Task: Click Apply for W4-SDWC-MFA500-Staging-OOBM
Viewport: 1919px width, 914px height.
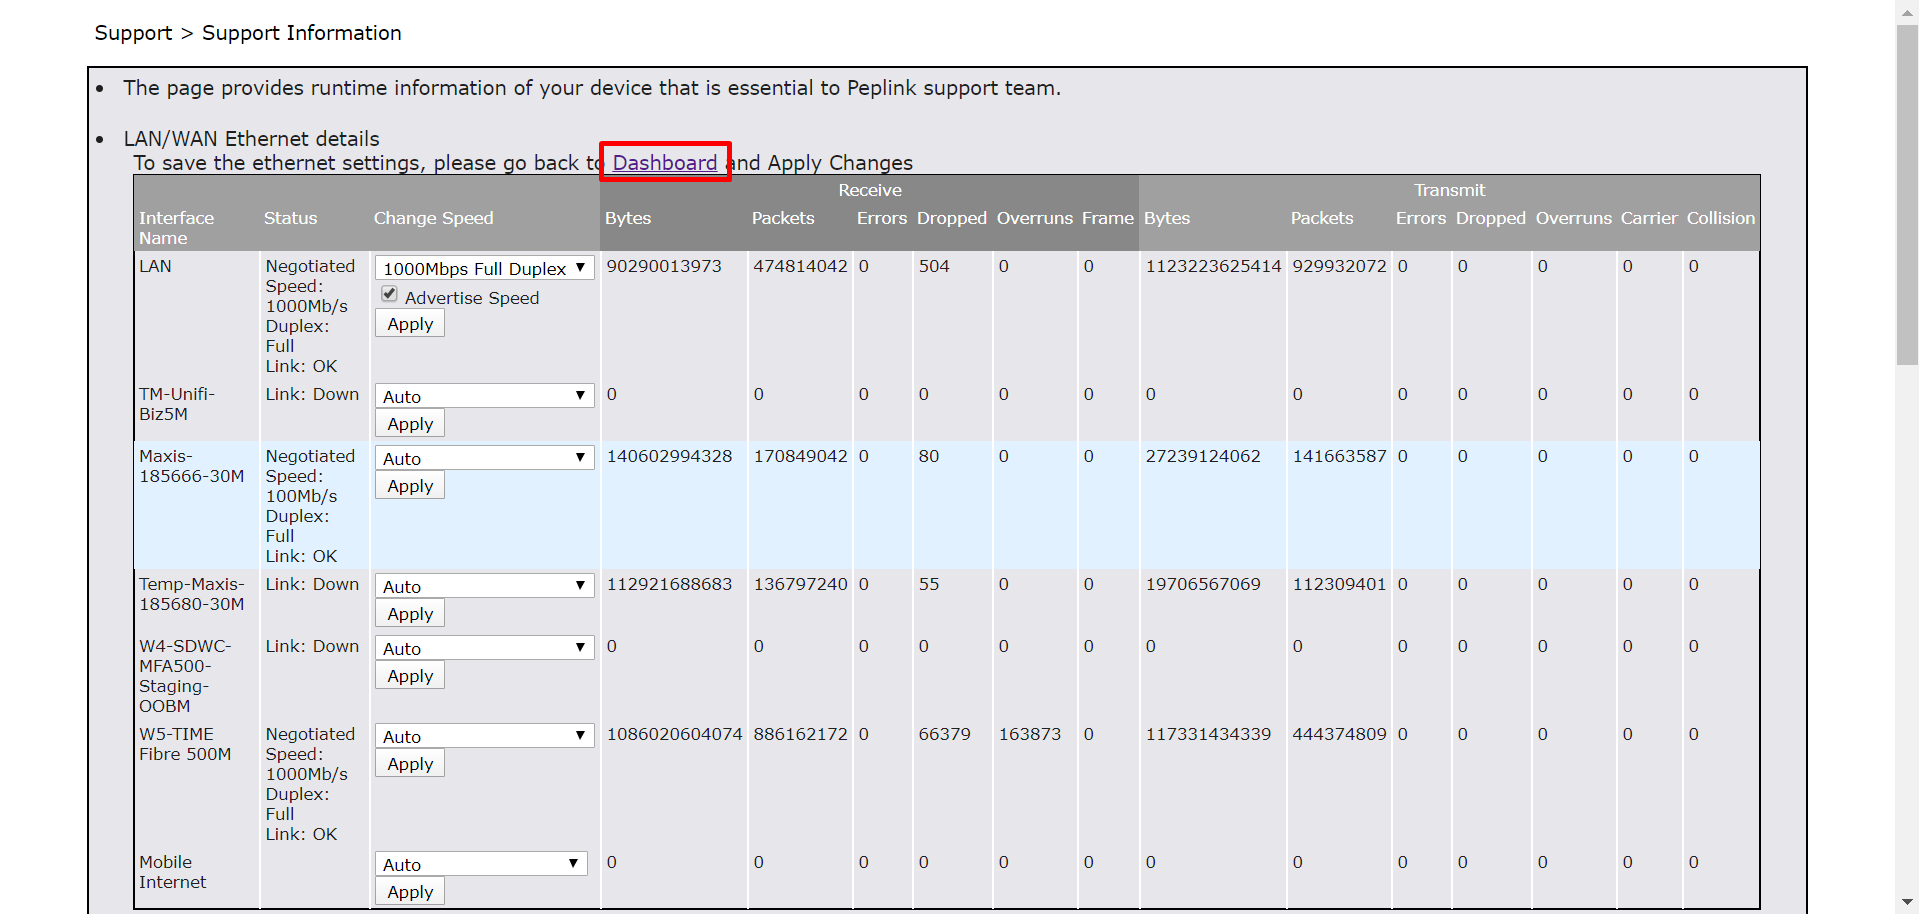Action: pyautogui.click(x=410, y=676)
